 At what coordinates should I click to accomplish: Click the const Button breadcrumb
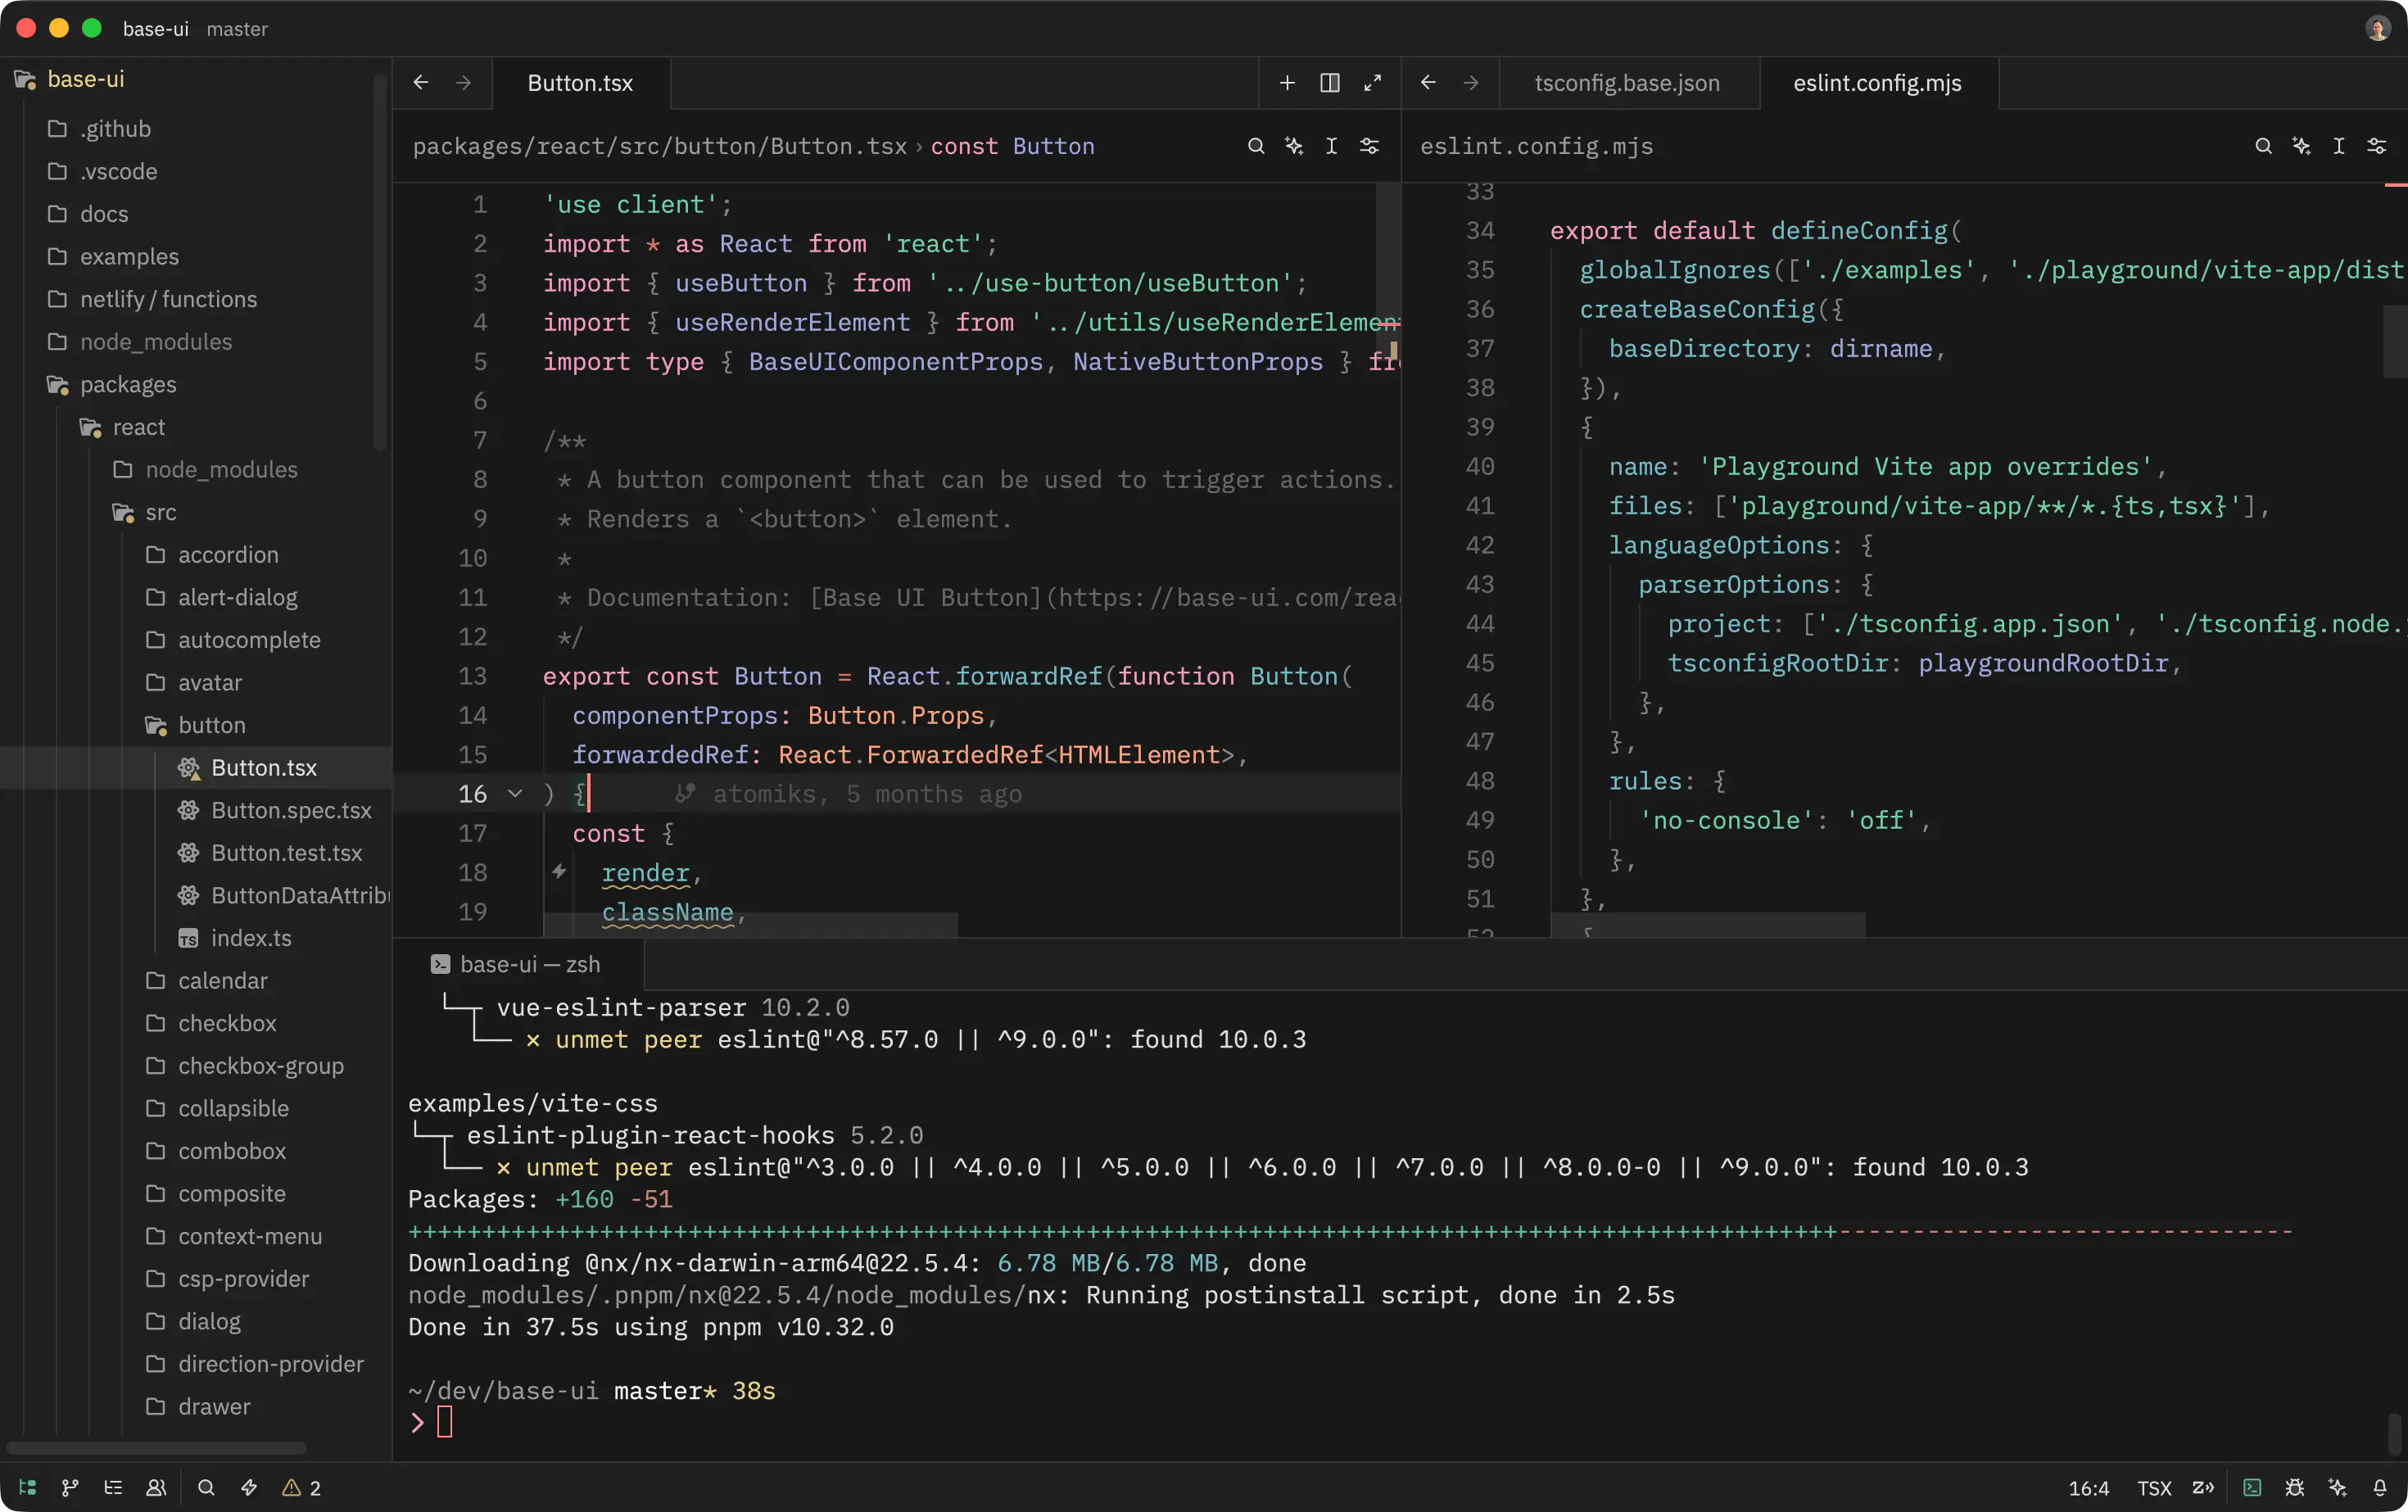point(1012,146)
